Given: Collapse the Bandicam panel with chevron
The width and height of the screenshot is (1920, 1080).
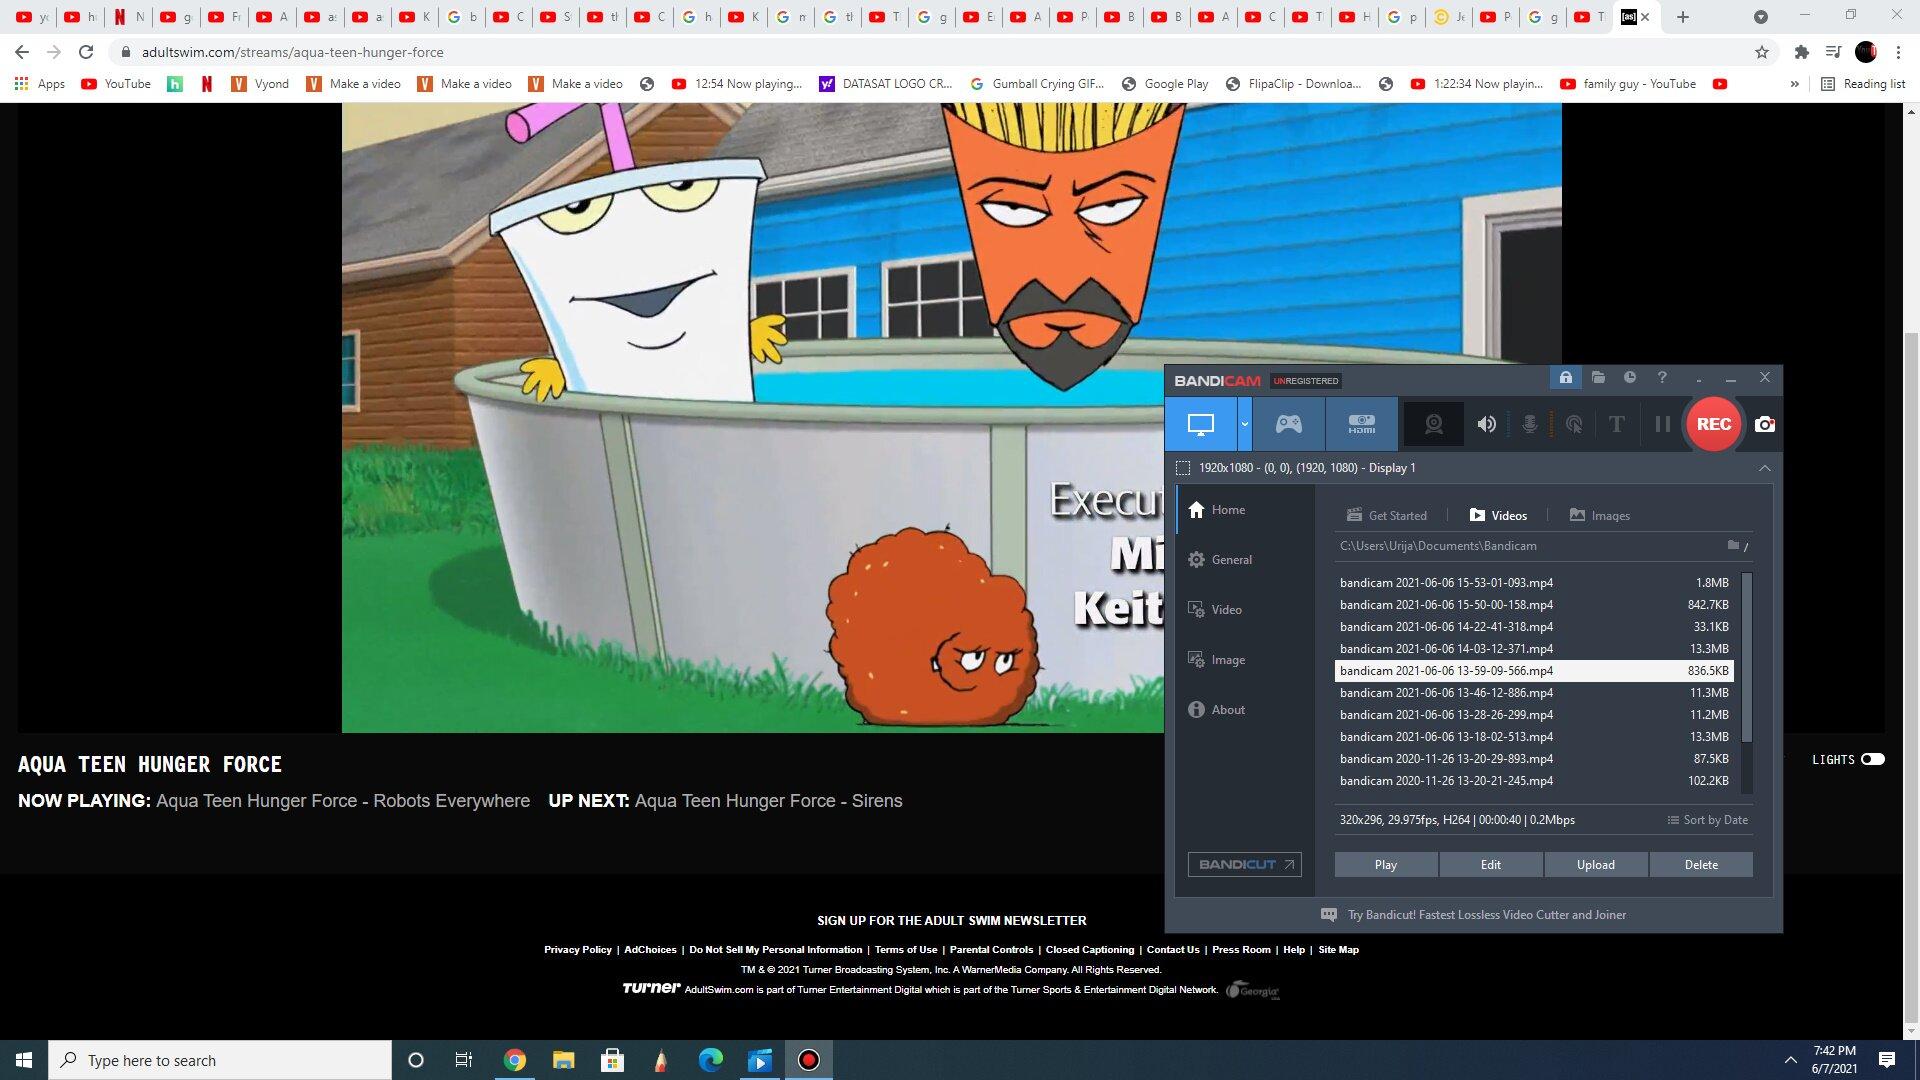Looking at the screenshot, I should tap(1765, 468).
